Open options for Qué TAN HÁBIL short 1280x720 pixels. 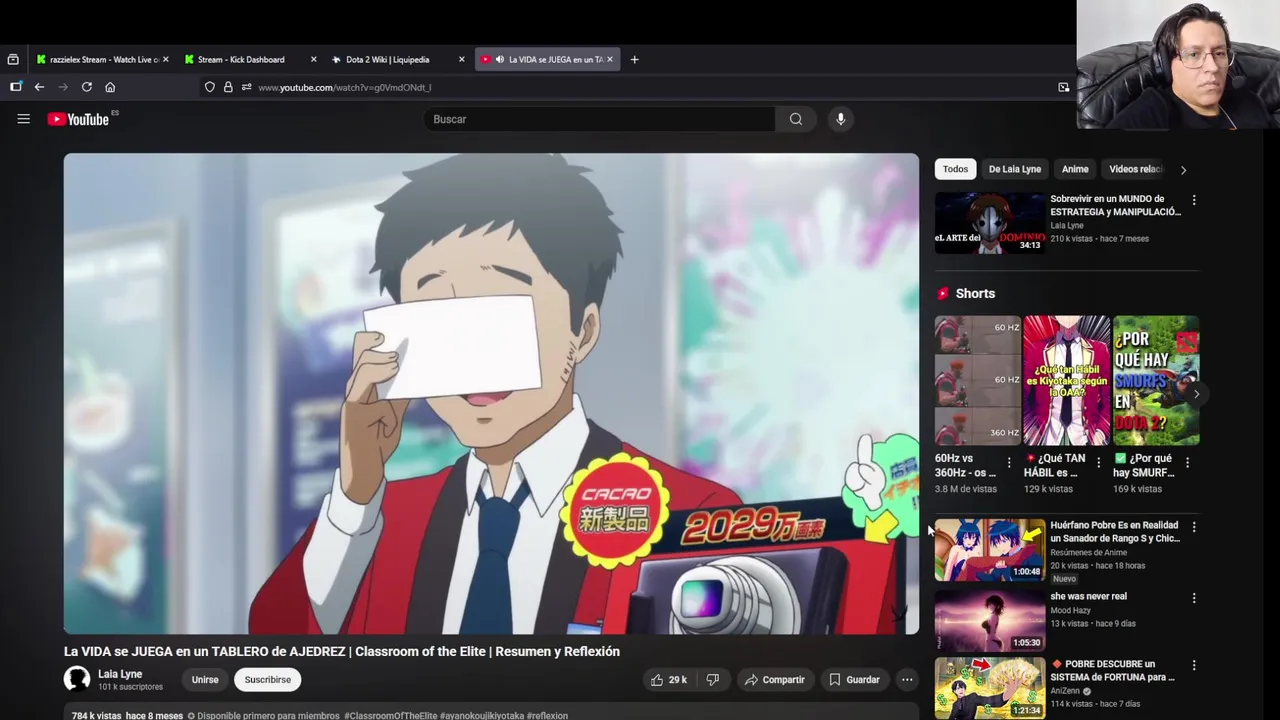point(1098,462)
